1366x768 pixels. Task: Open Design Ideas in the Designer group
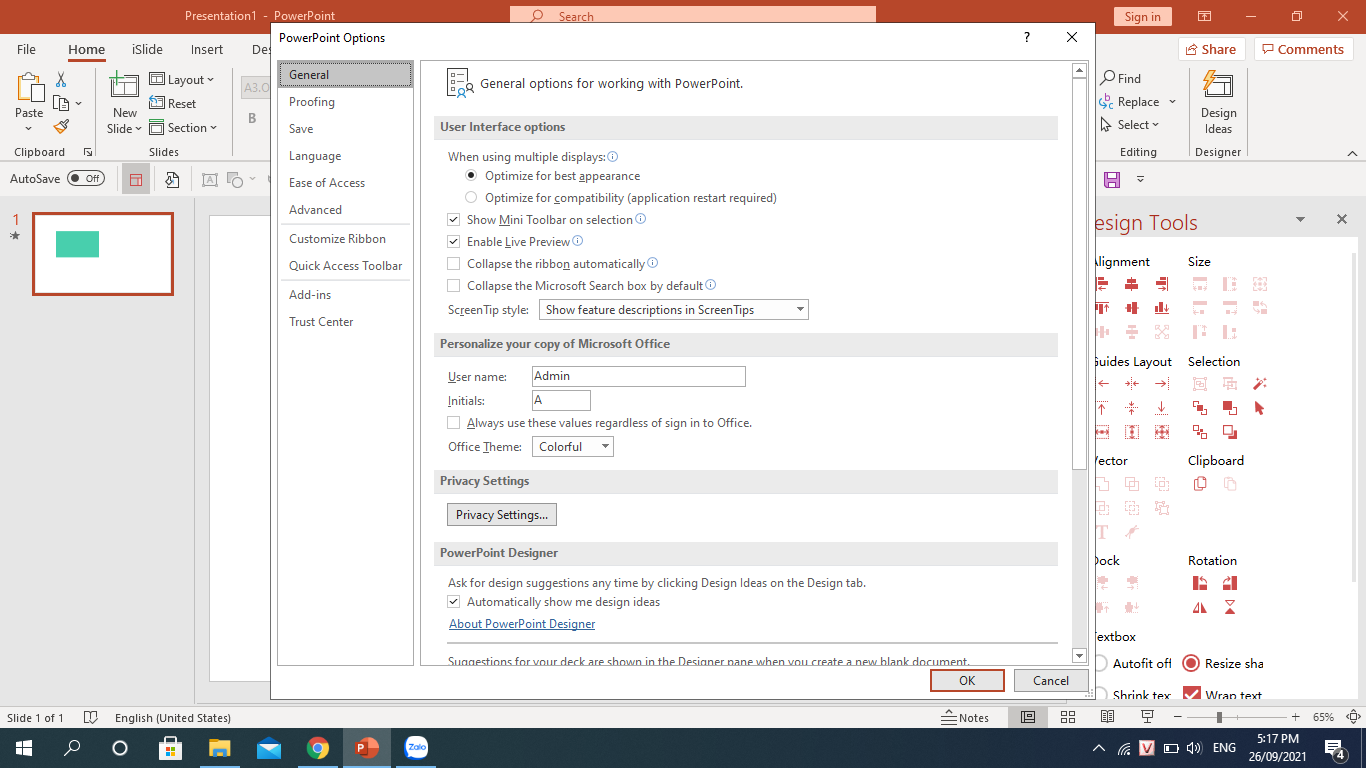click(x=1218, y=102)
